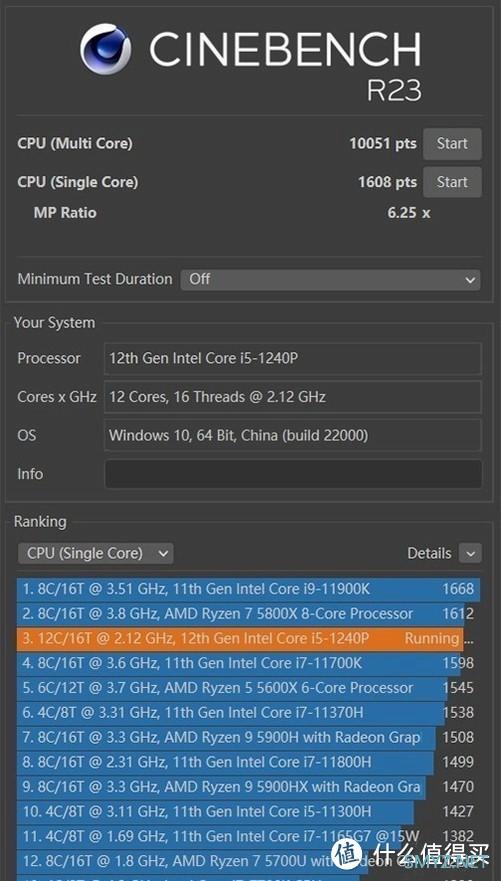Open the Minimum Test Duration dropdown
The image size is (501, 881).
coord(330,279)
